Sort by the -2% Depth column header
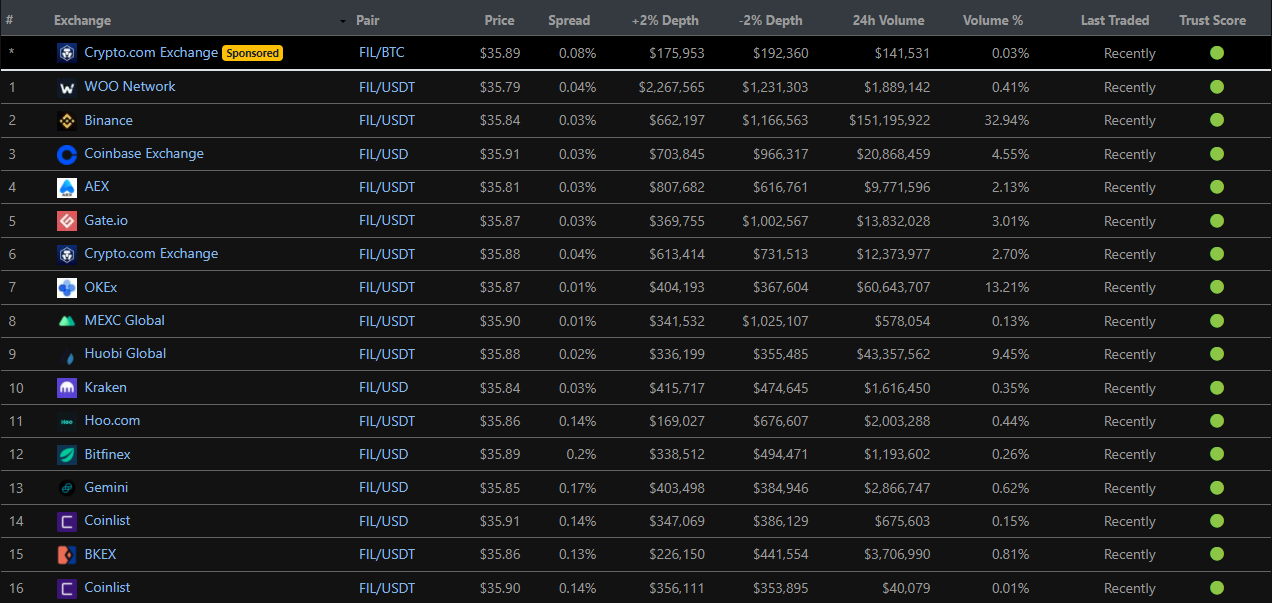 [x=770, y=20]
